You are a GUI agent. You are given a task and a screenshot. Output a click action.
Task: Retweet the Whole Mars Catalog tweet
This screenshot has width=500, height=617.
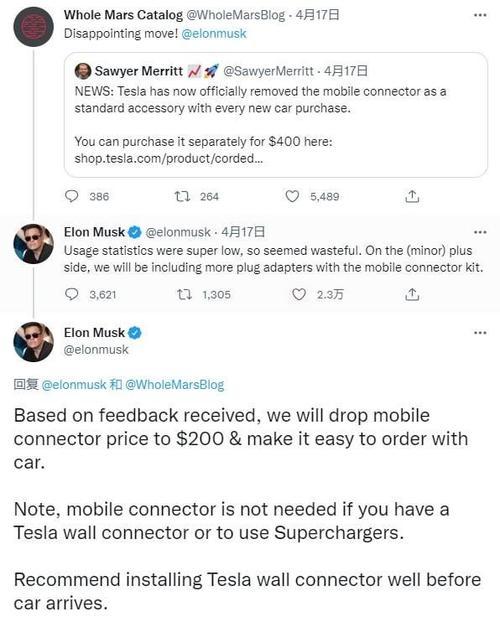[183, 196]
